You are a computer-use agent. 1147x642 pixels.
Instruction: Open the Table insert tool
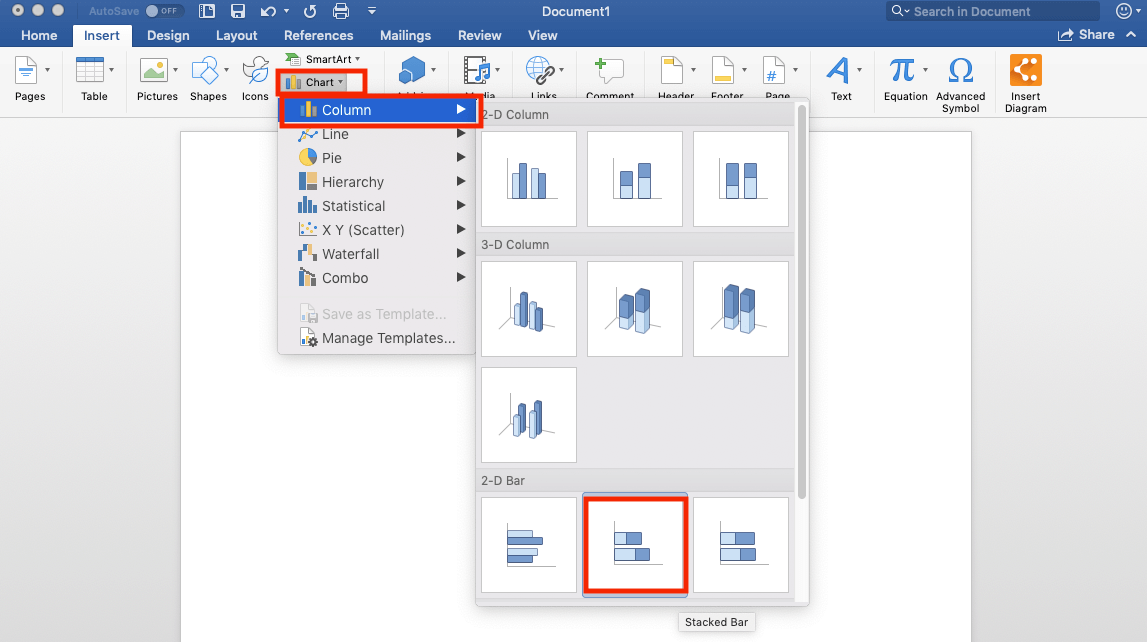90,71
